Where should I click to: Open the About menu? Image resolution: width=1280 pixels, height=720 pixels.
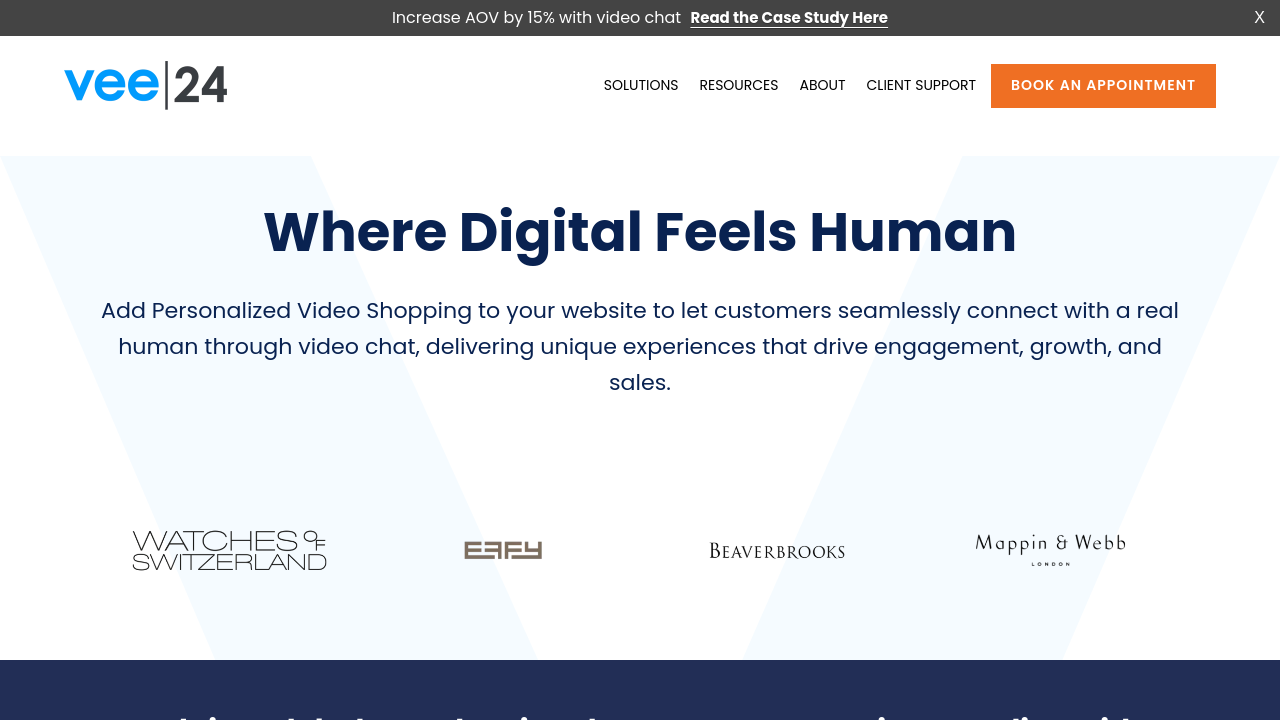tap(822, 86)
